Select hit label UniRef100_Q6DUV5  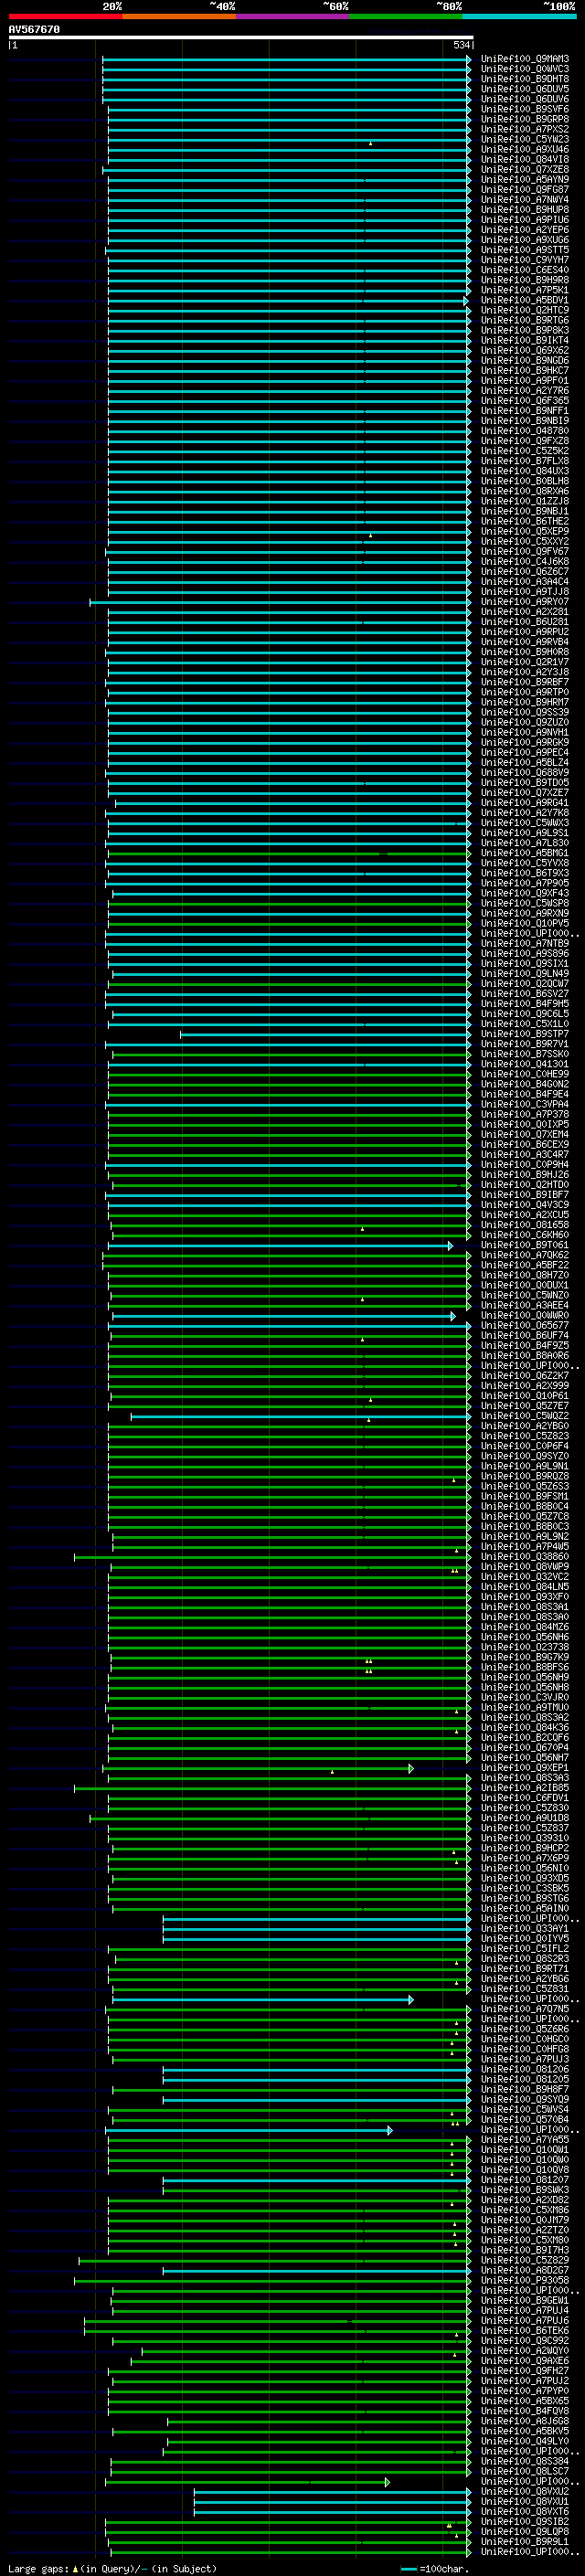(525, 89)
